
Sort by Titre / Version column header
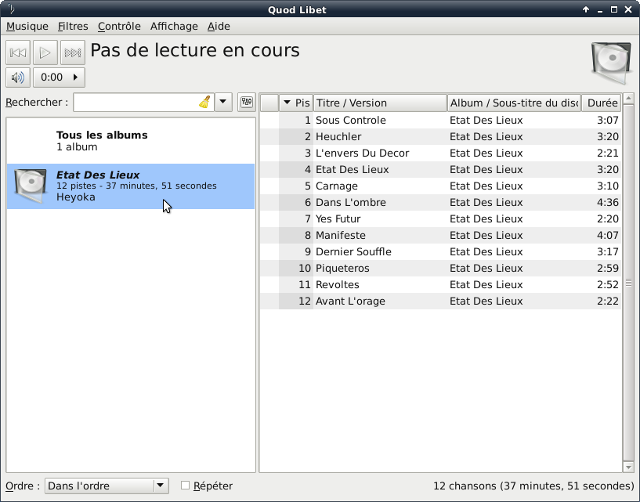pos(379,103)
